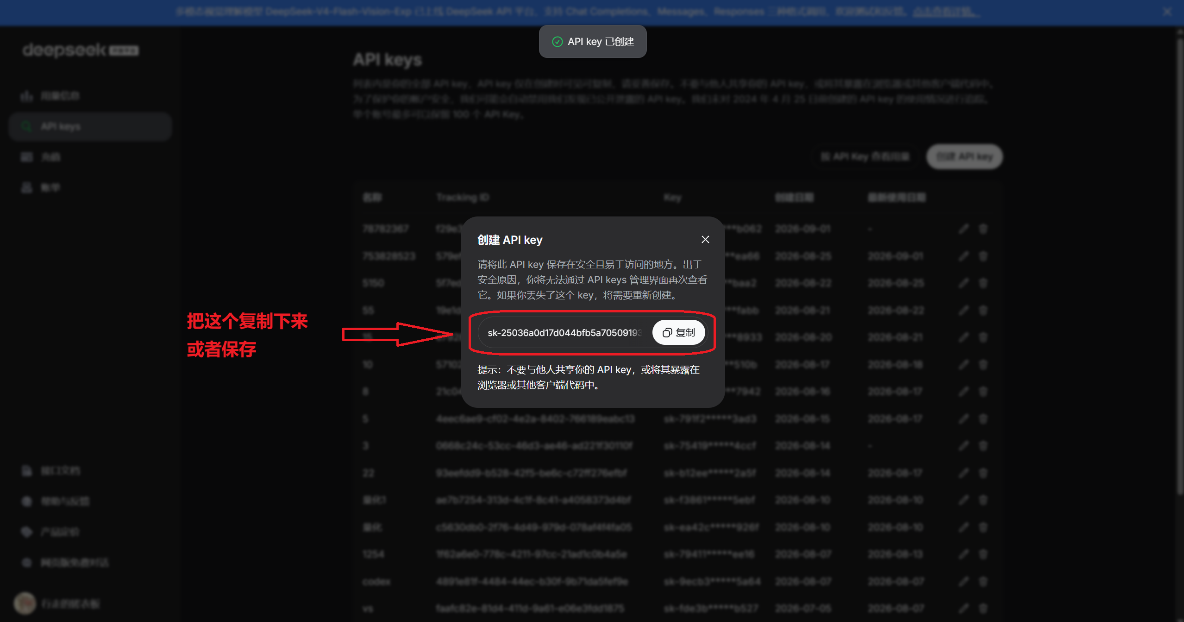Edit the key named vs

964,608
